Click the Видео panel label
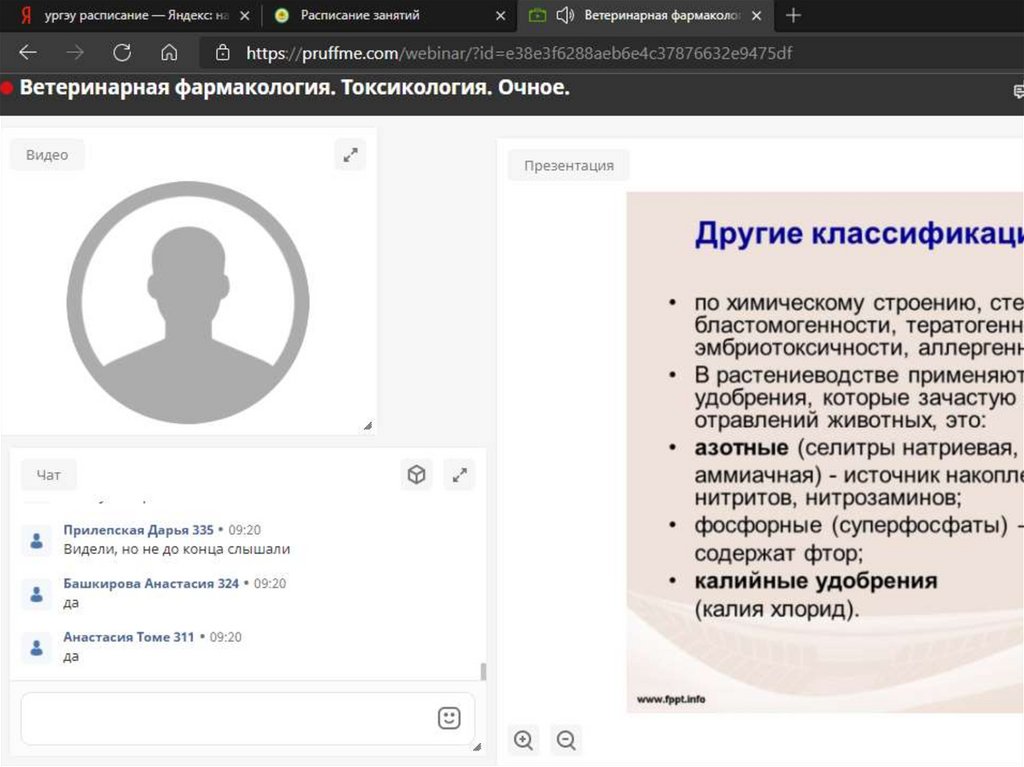1024x767 pixels. [x=47, y=155]
